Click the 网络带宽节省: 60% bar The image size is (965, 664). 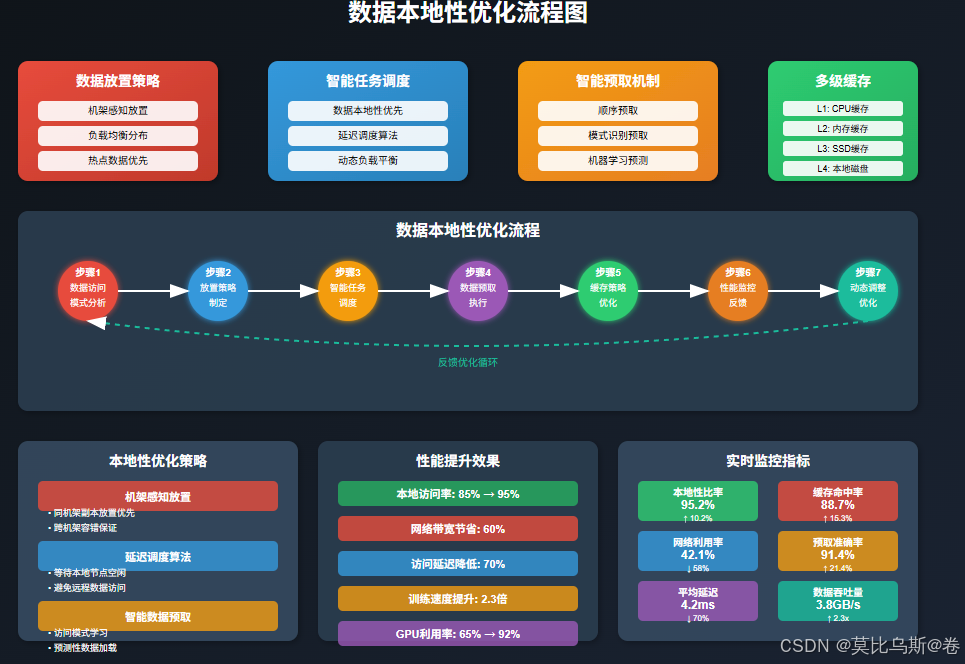coord(458,529)
